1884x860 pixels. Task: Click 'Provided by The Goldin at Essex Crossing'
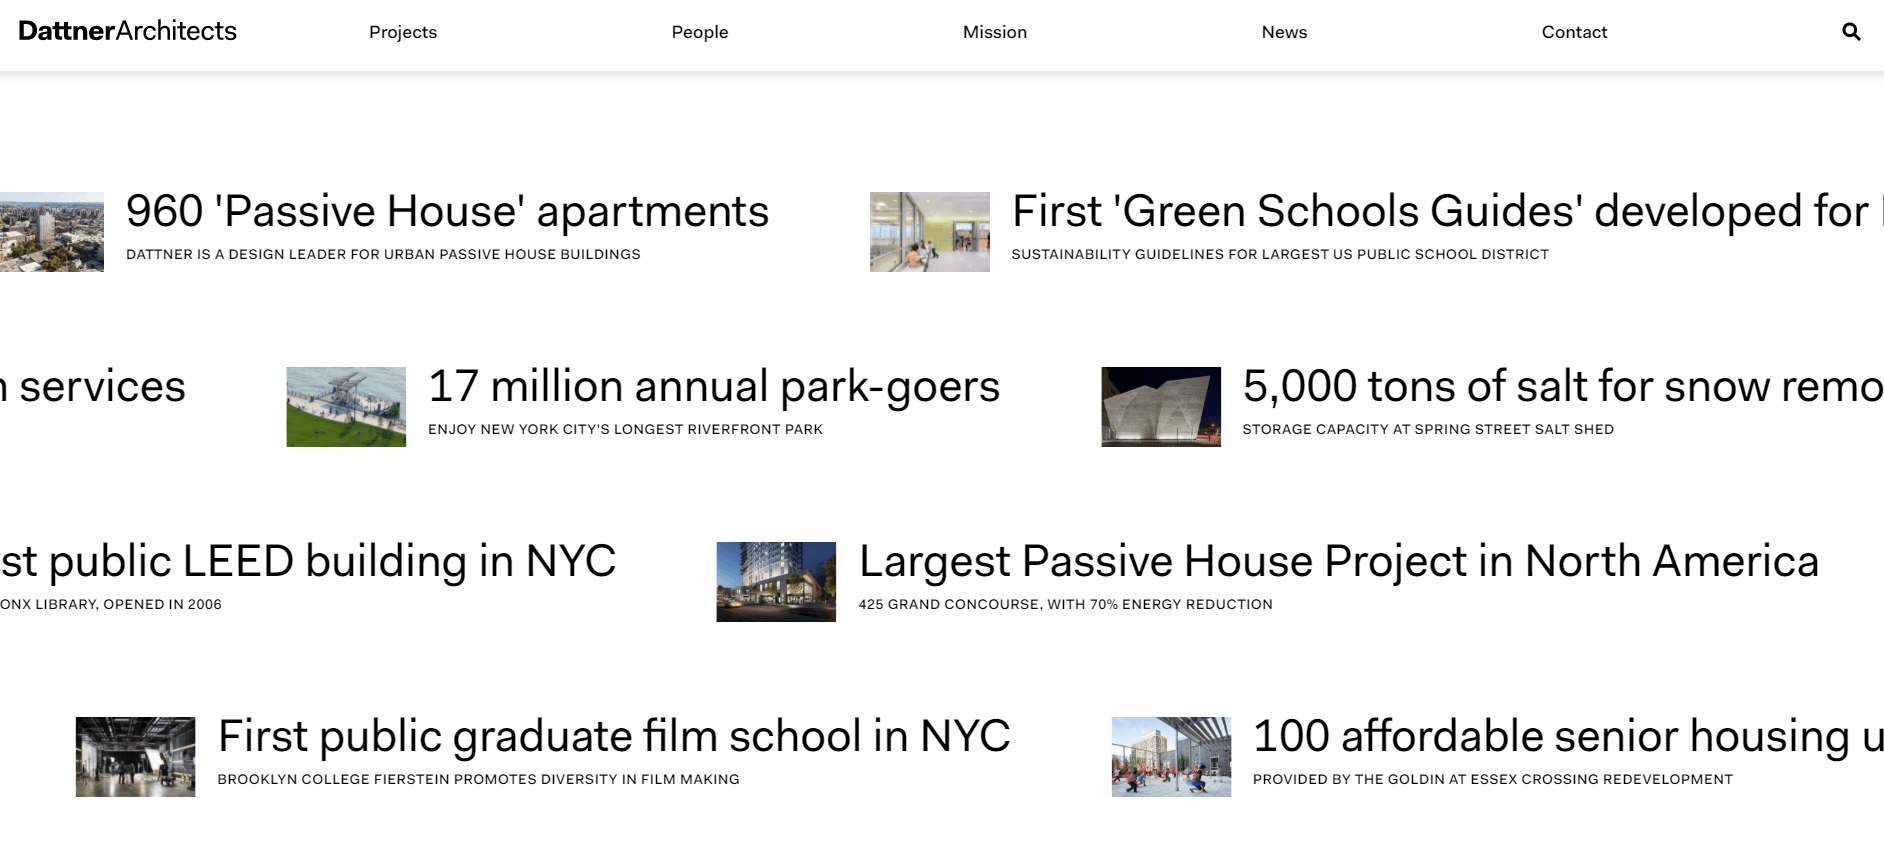tap(1493, 780)
